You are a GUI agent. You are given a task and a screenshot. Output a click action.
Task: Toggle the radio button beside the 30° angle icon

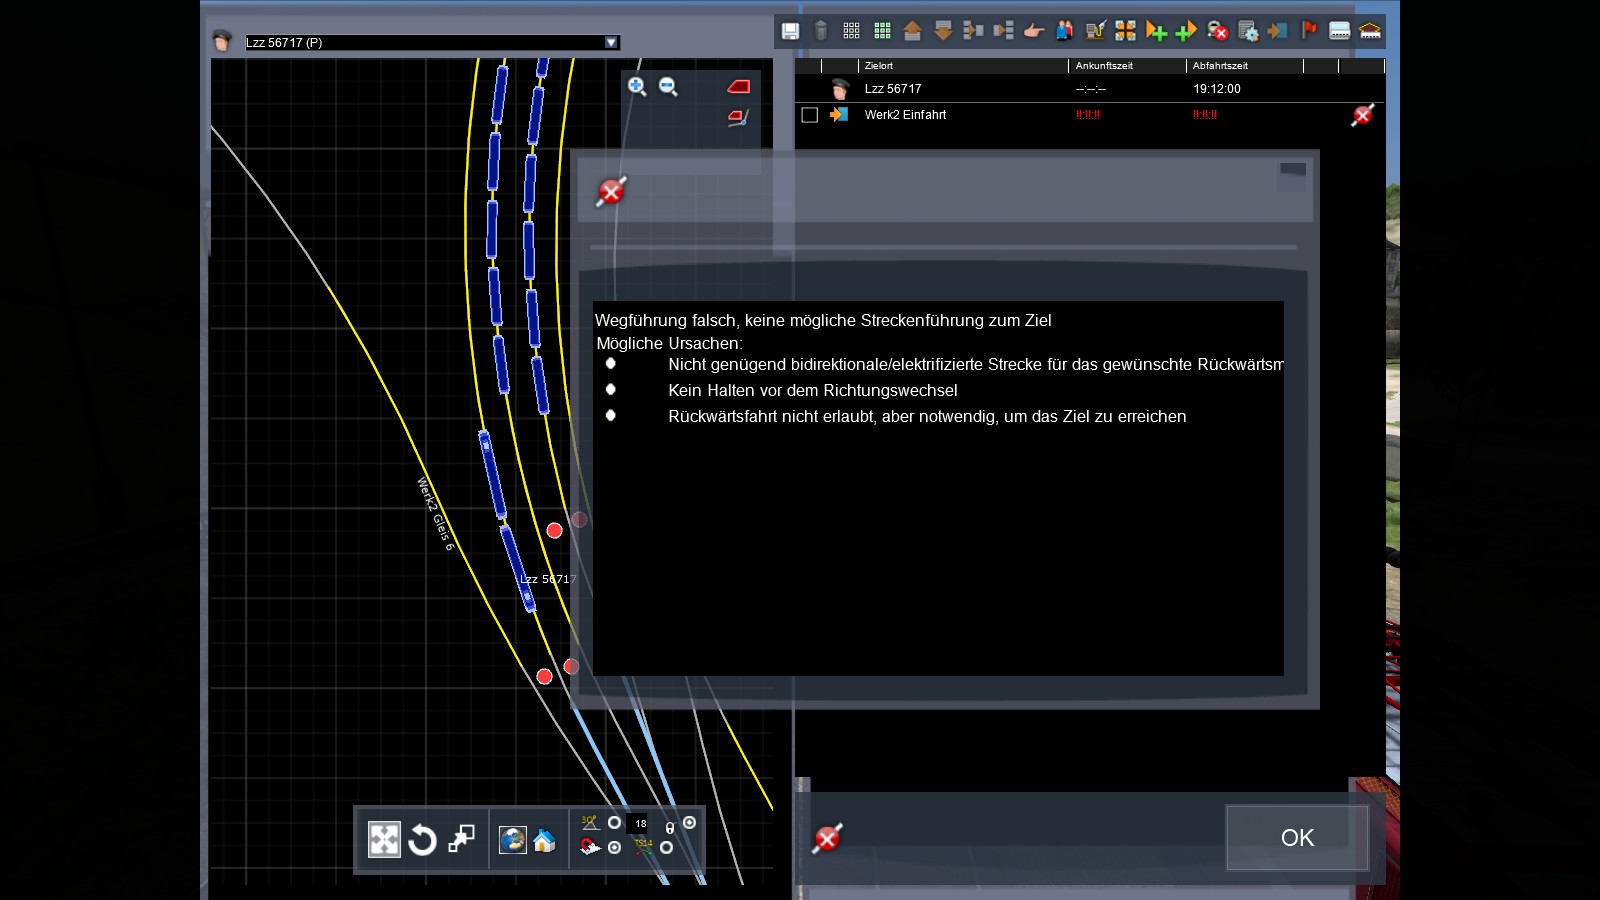tap(615, 823)
